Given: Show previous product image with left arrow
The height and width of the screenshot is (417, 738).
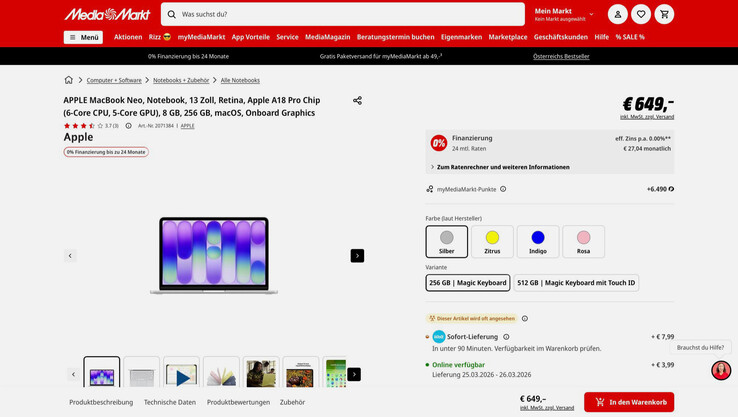Looking at the screenshot, I should click(x=70, y=256).
